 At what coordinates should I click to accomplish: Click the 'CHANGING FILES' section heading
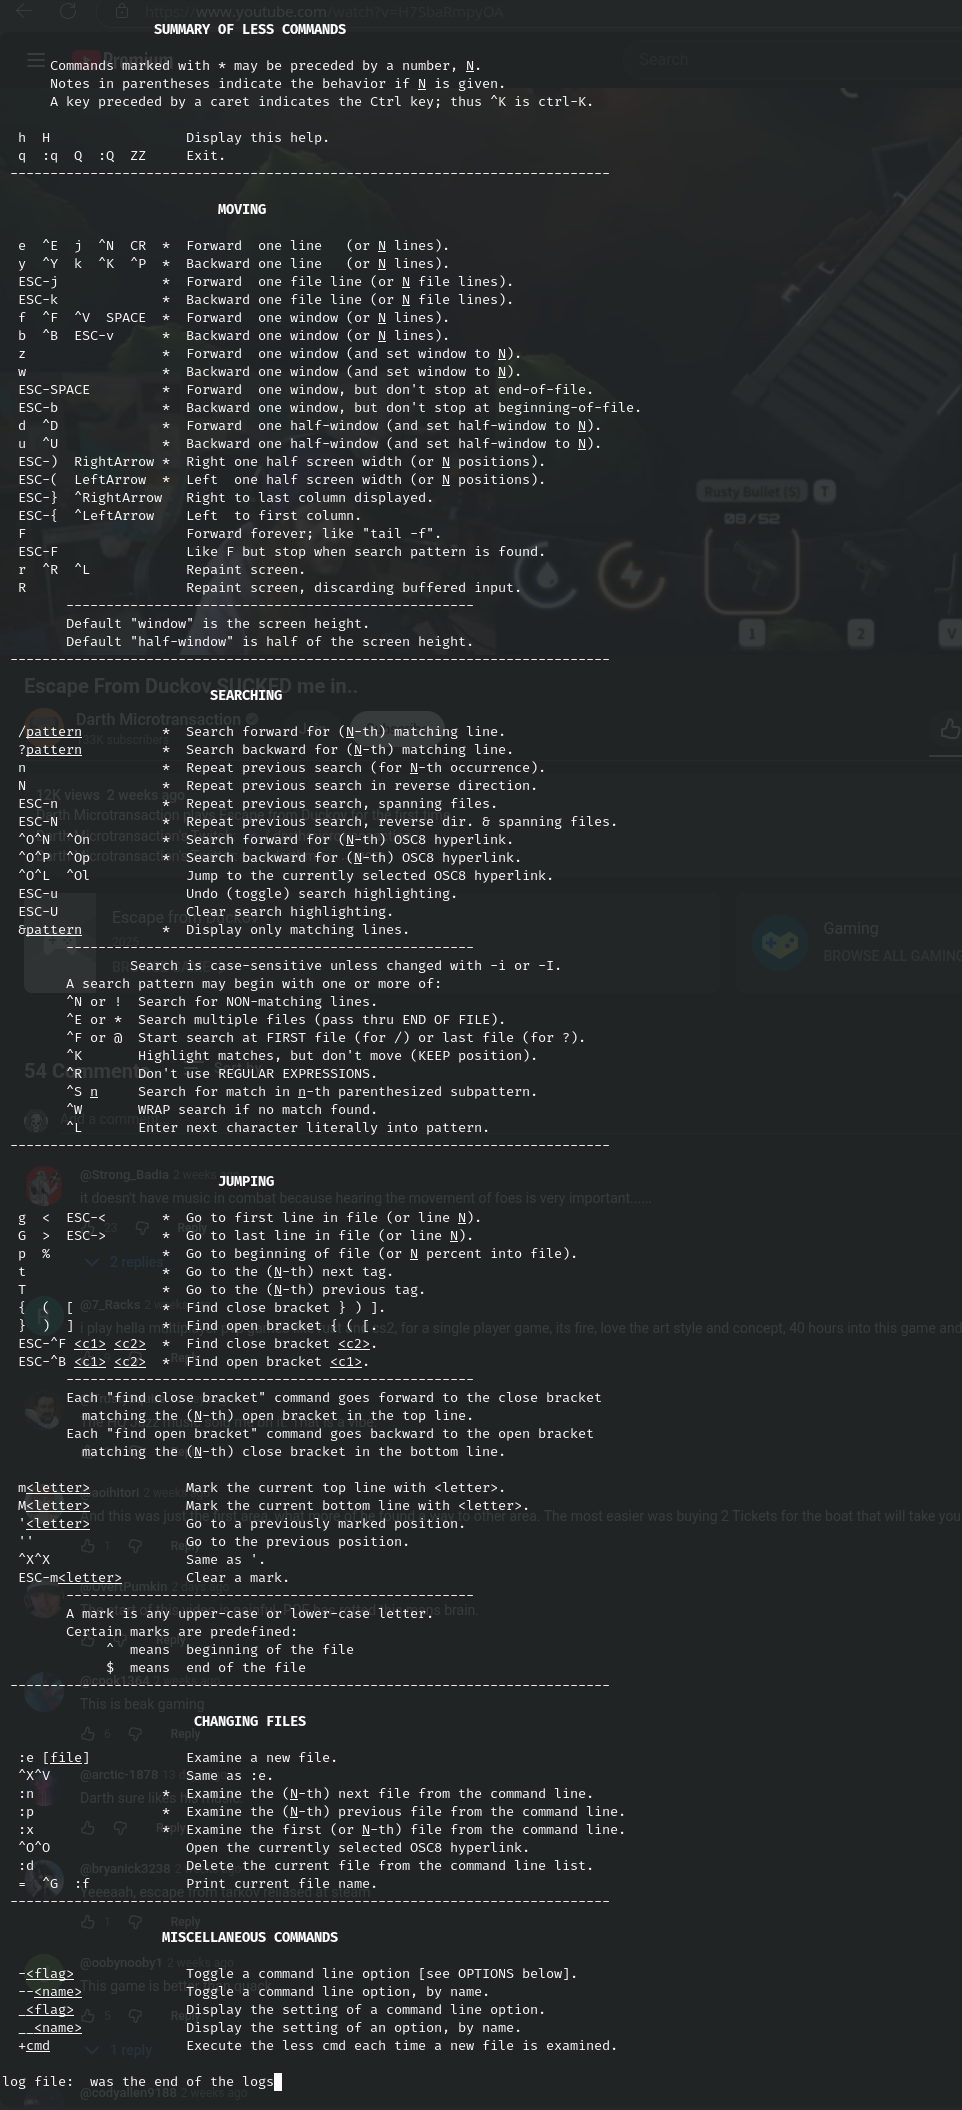(250, 1721)
